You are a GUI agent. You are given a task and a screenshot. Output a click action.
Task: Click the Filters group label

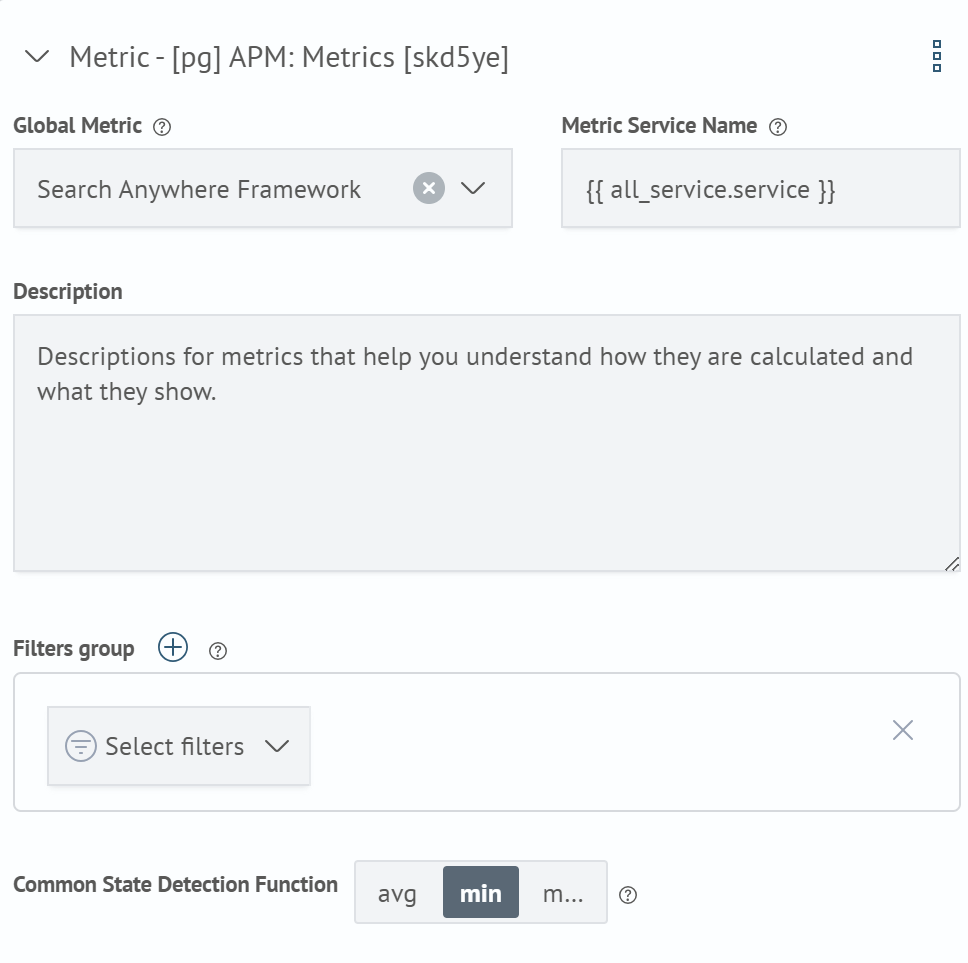73,649
